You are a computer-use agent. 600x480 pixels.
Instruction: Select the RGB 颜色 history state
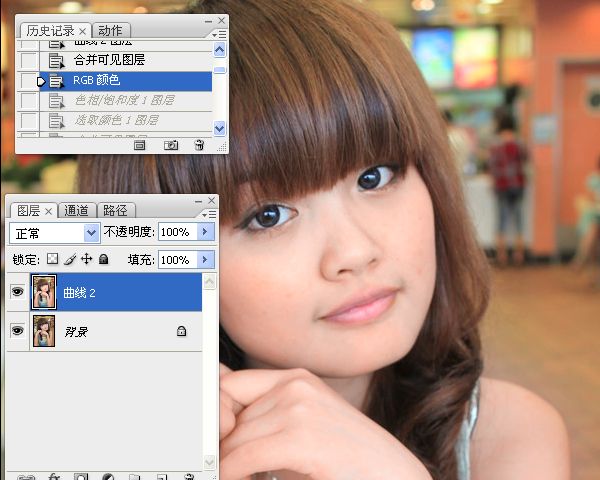(125, 81)
